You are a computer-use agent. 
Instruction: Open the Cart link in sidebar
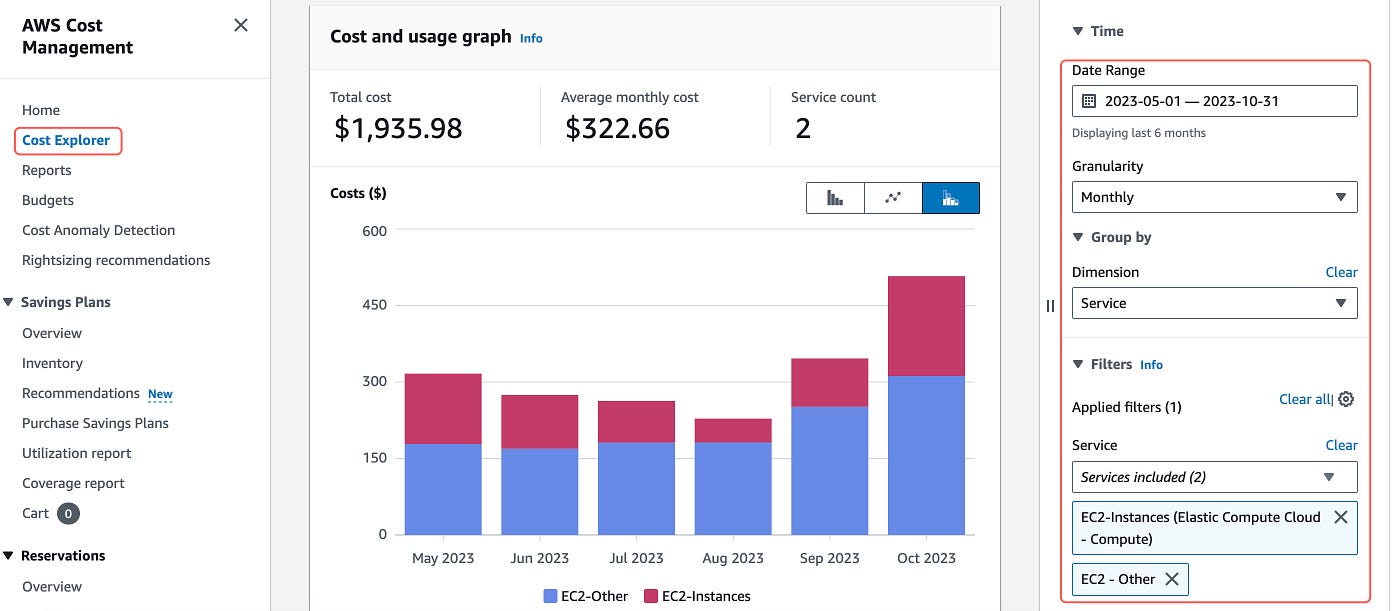click(x=35, y=513)
